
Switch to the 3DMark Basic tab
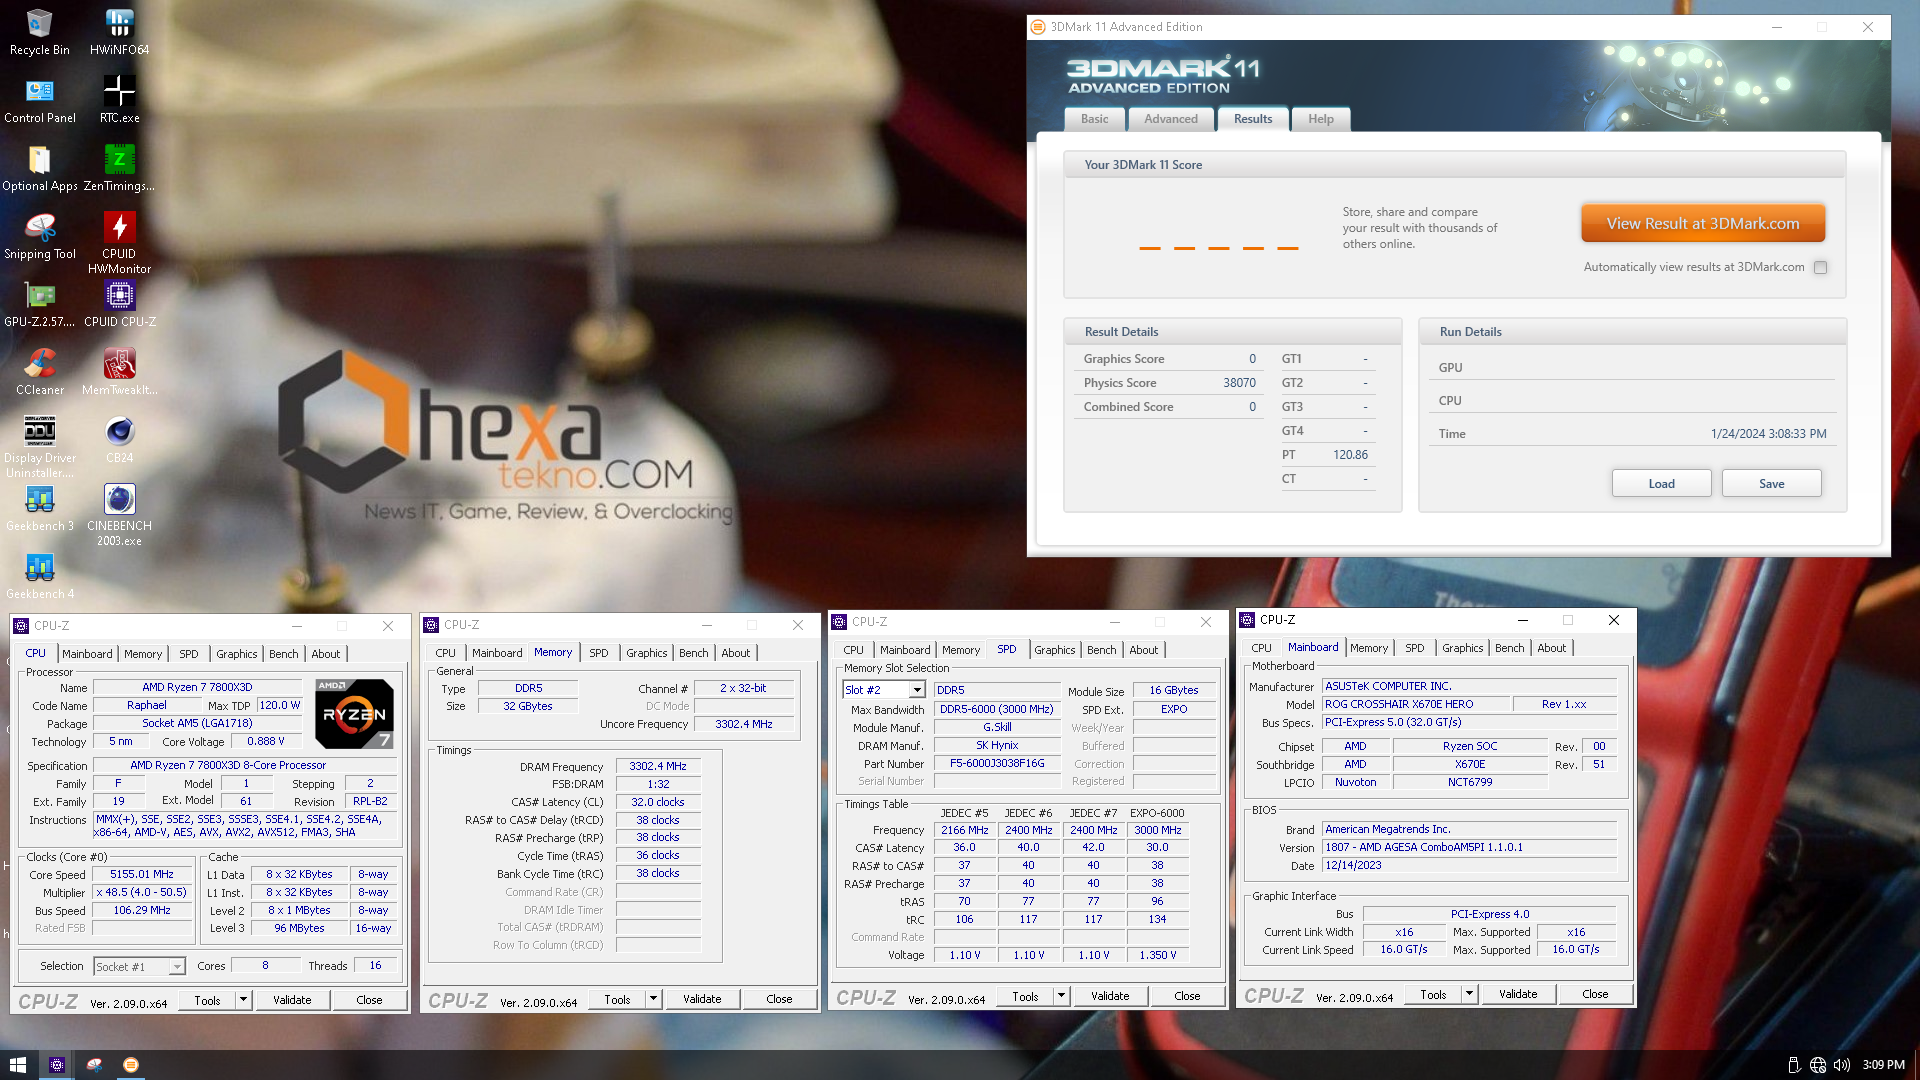pos(1094,119)
